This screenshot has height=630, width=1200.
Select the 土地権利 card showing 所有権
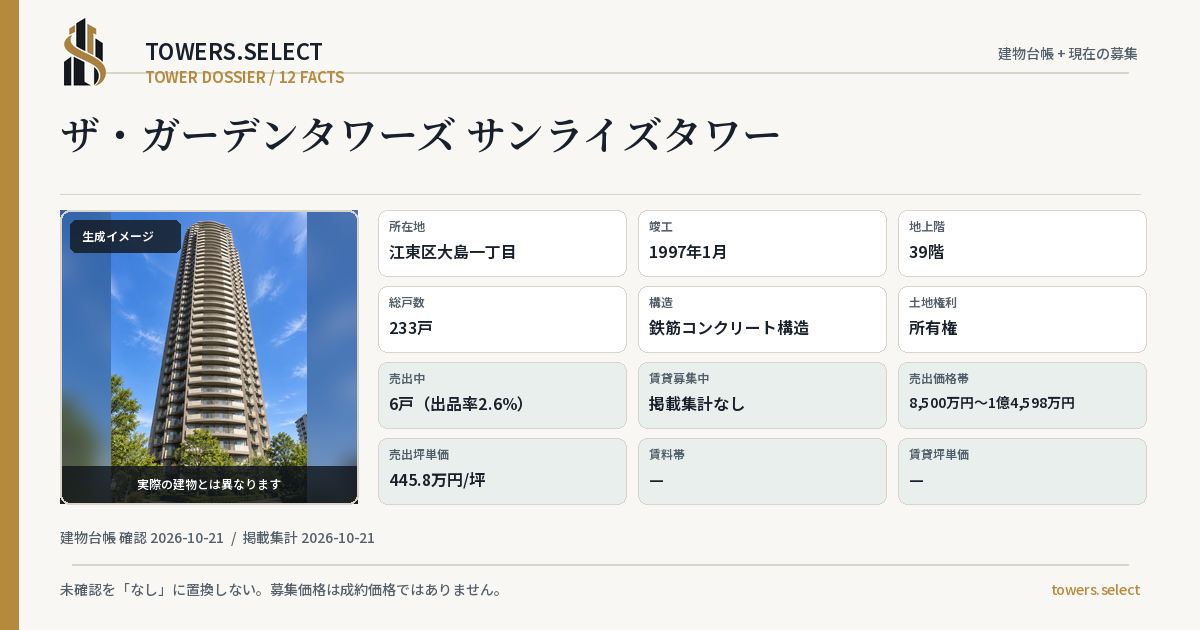coord(1022,319)
